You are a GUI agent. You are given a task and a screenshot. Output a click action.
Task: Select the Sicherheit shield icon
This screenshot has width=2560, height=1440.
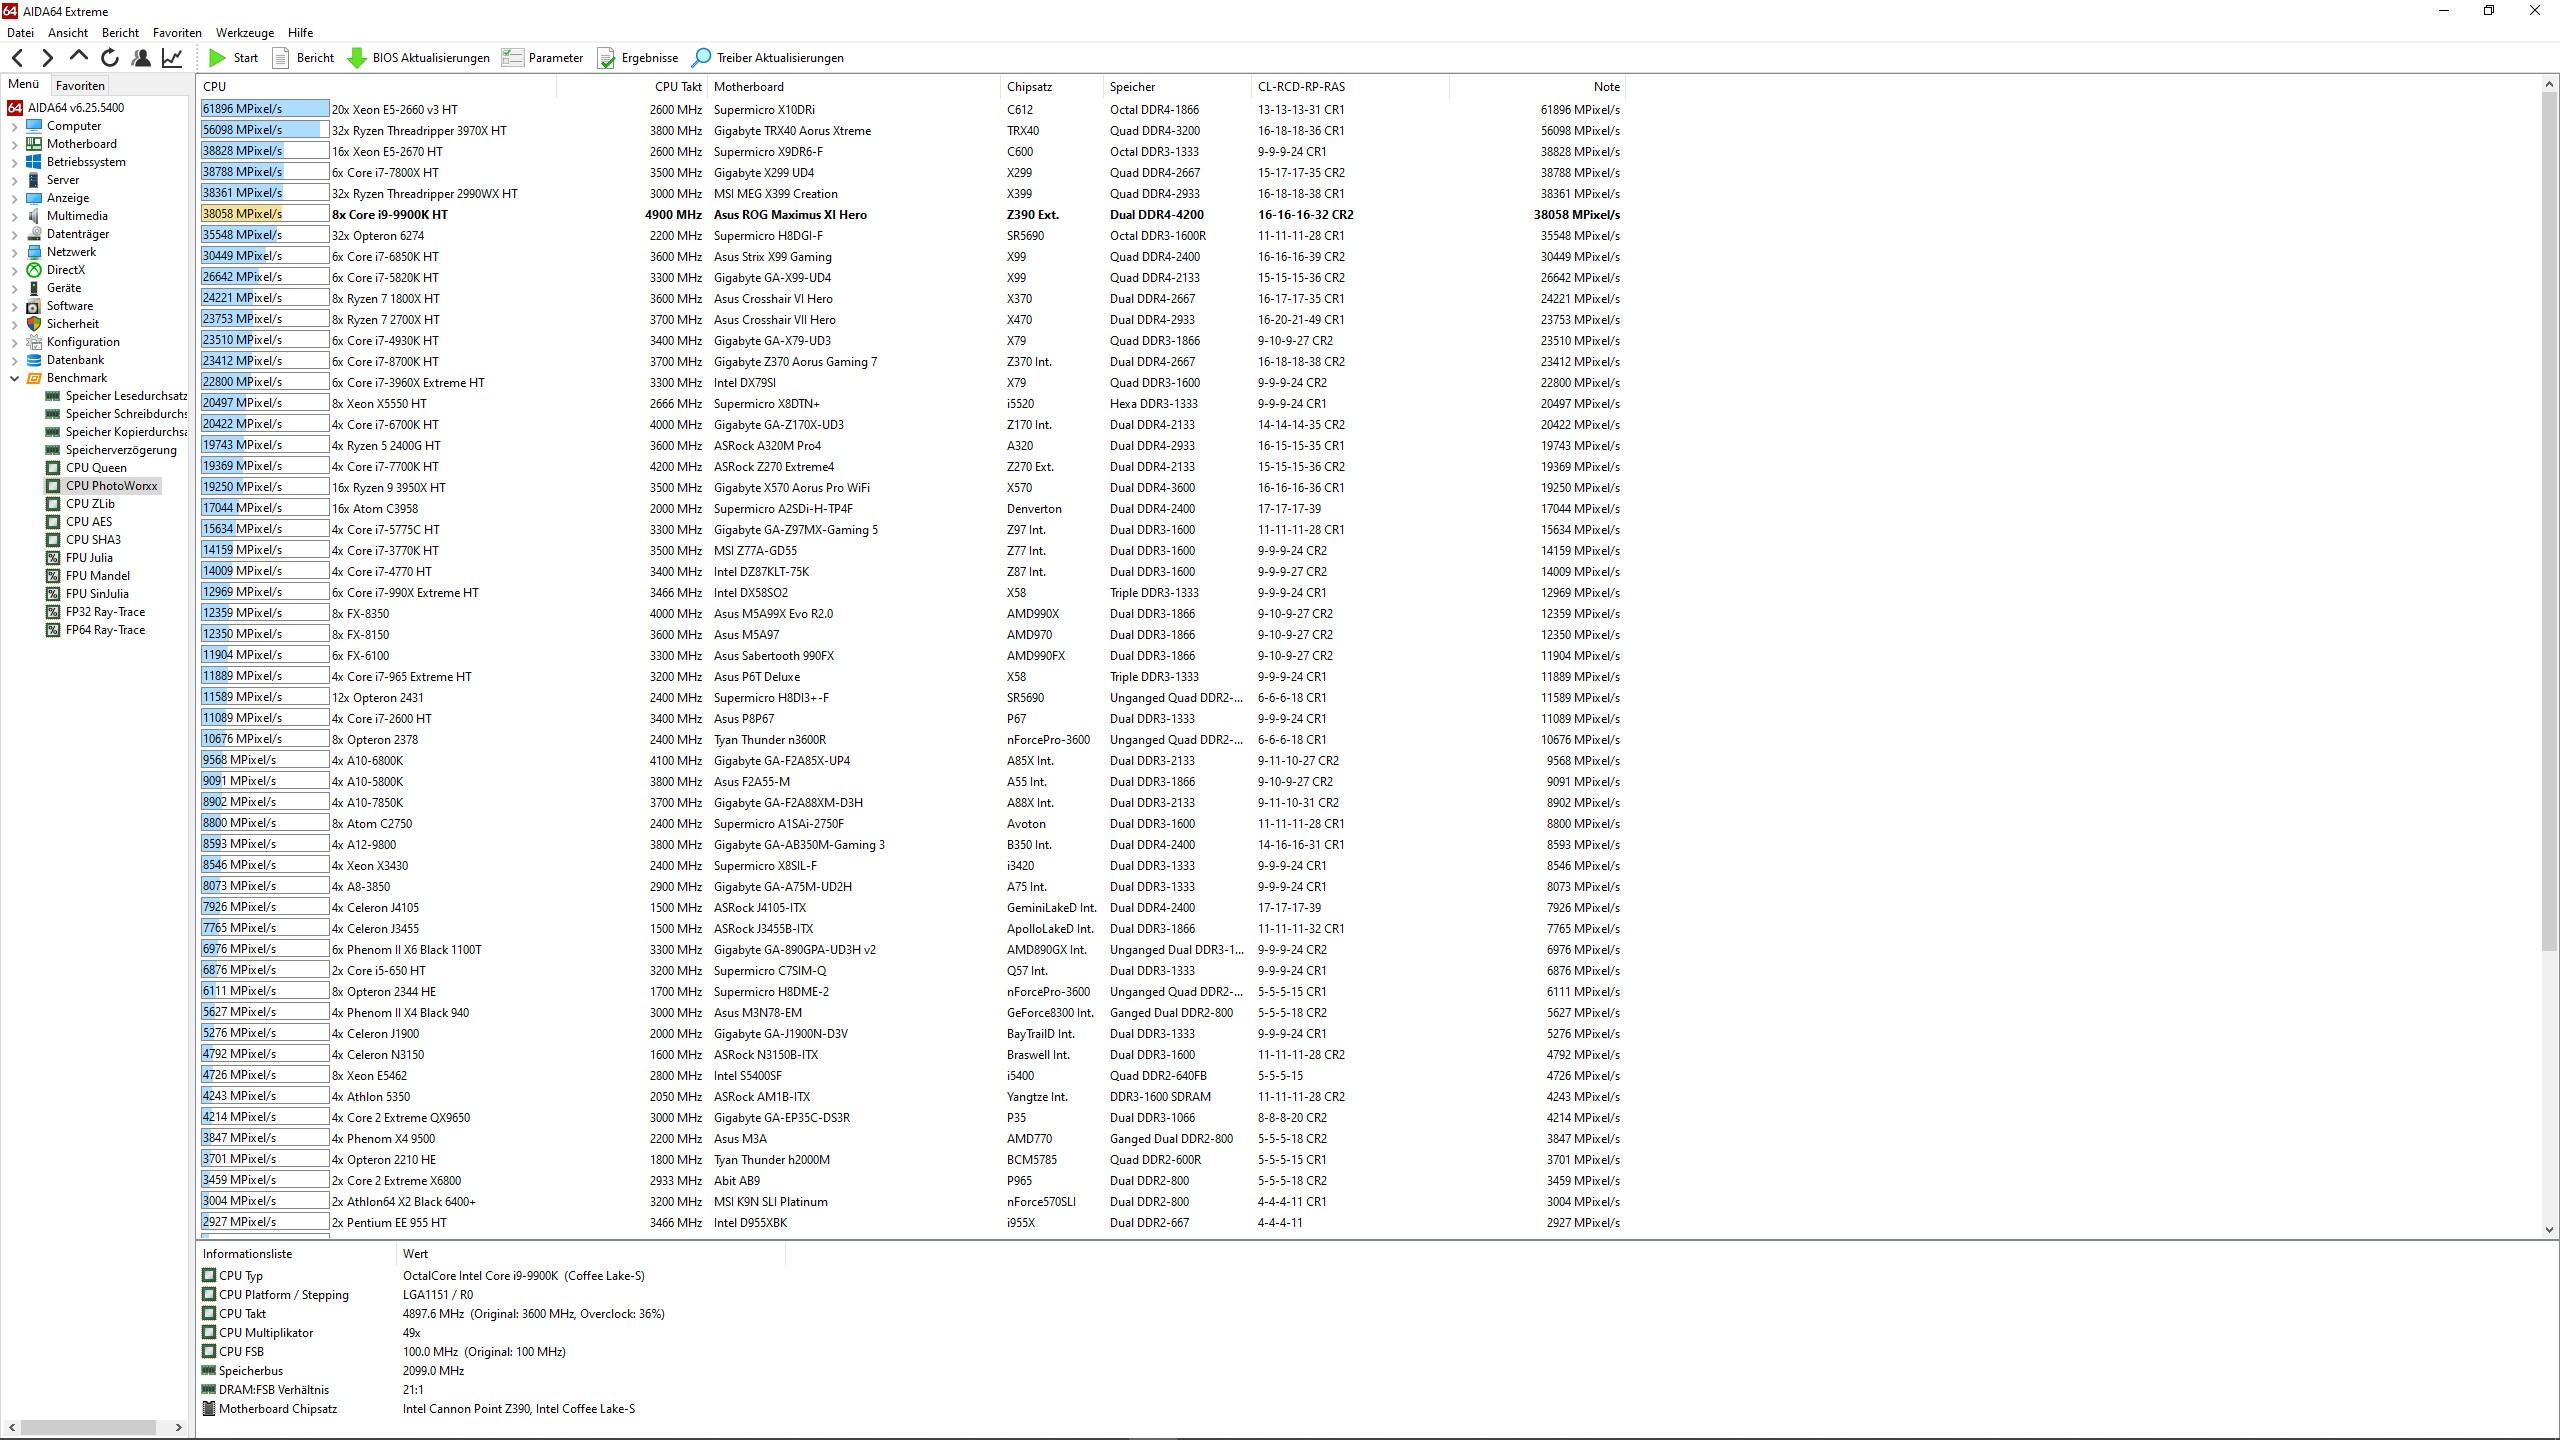tap(34, 324)
